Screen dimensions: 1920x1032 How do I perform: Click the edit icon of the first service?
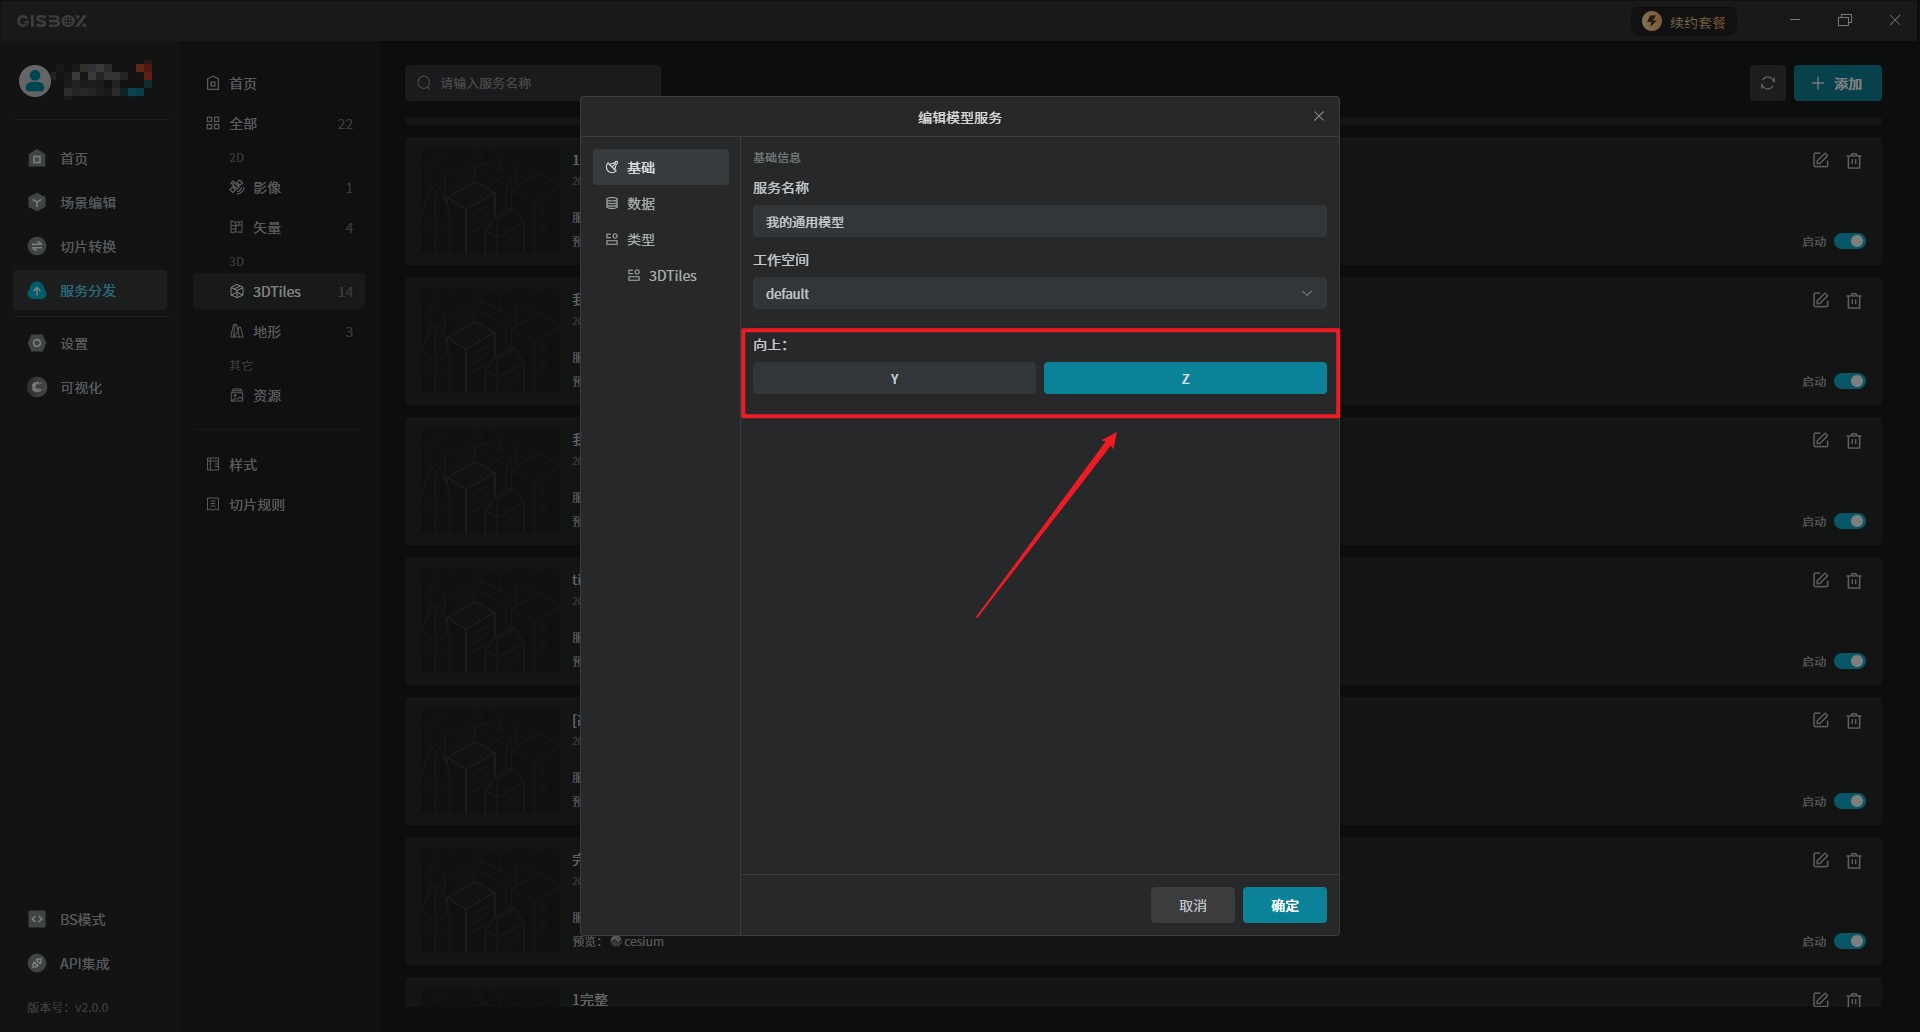pyautogui.click(x=1820, y=161)
